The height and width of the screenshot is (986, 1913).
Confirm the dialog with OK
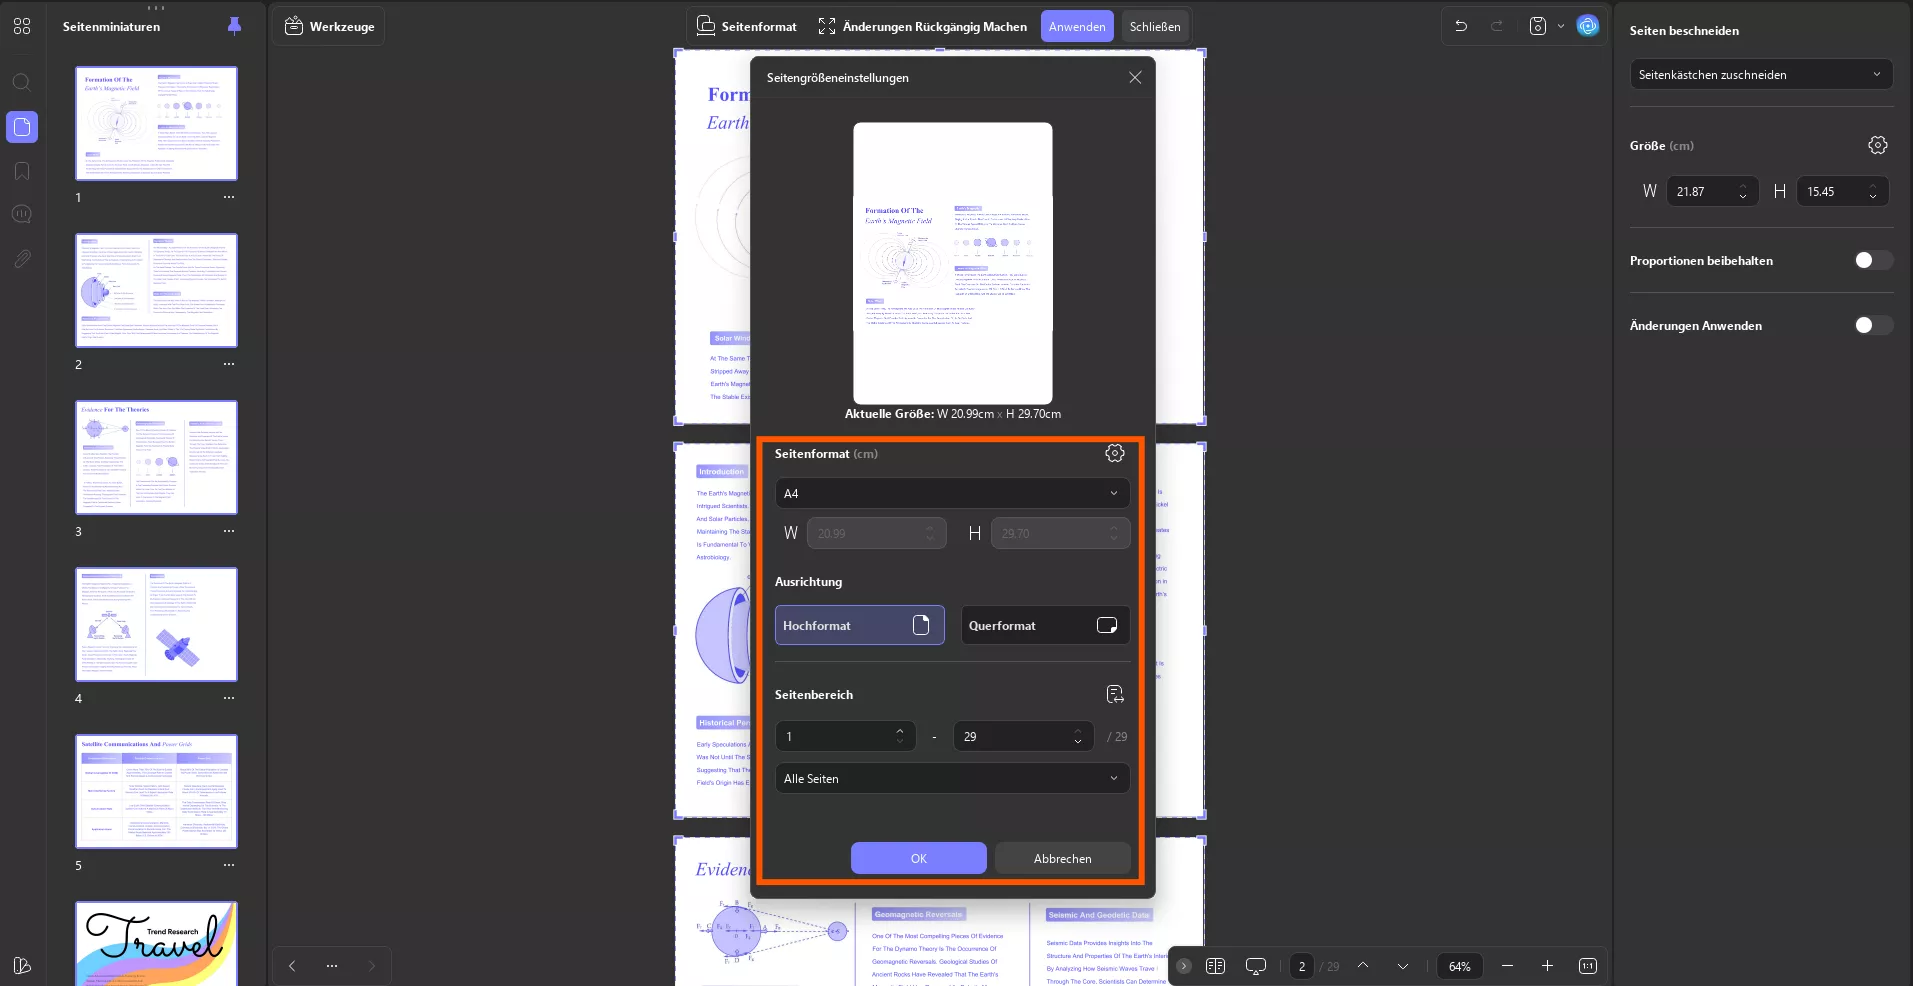click(x=918, y=858)
